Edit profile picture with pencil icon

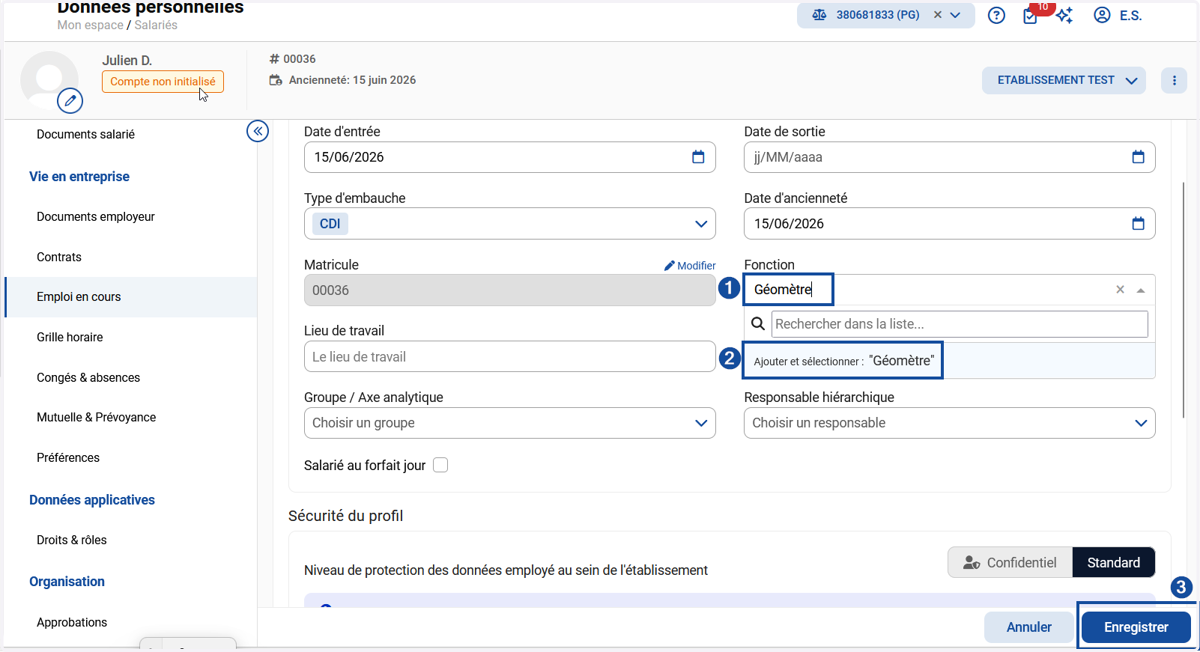[x=70, y=100]
